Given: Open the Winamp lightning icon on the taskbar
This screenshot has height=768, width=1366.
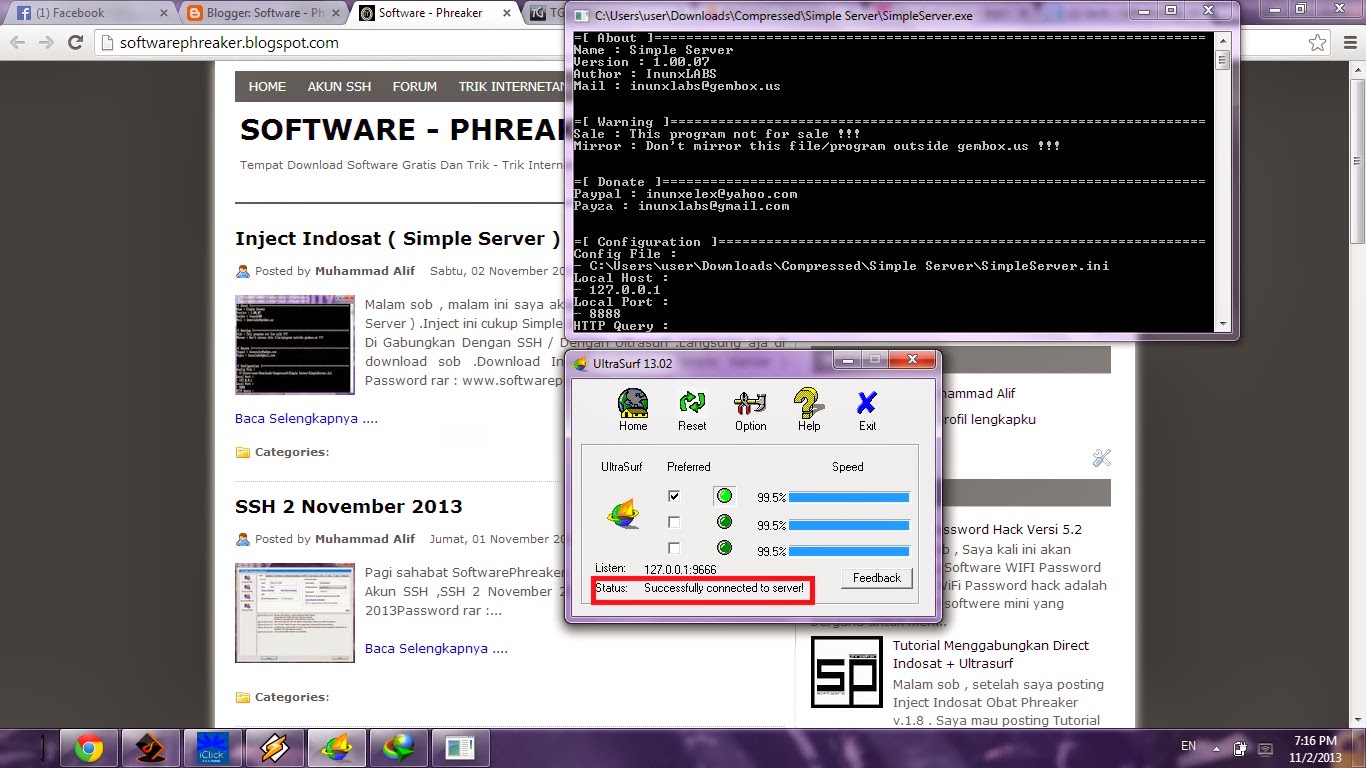Looking at the screenshot, I should [x=273, y=748].
